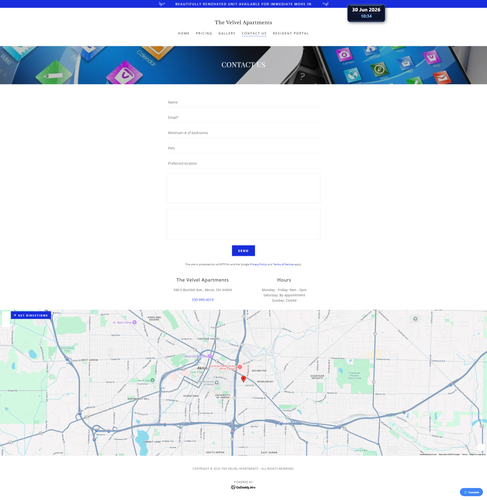This screenshot has height=500, width=487.
Task: Call the 330 phone number link
Action: pos(203,300)
